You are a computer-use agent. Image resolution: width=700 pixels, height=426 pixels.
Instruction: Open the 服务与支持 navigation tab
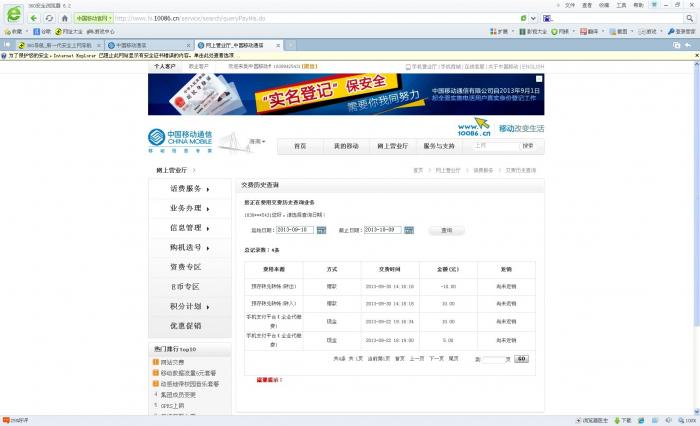click(438, 146)
